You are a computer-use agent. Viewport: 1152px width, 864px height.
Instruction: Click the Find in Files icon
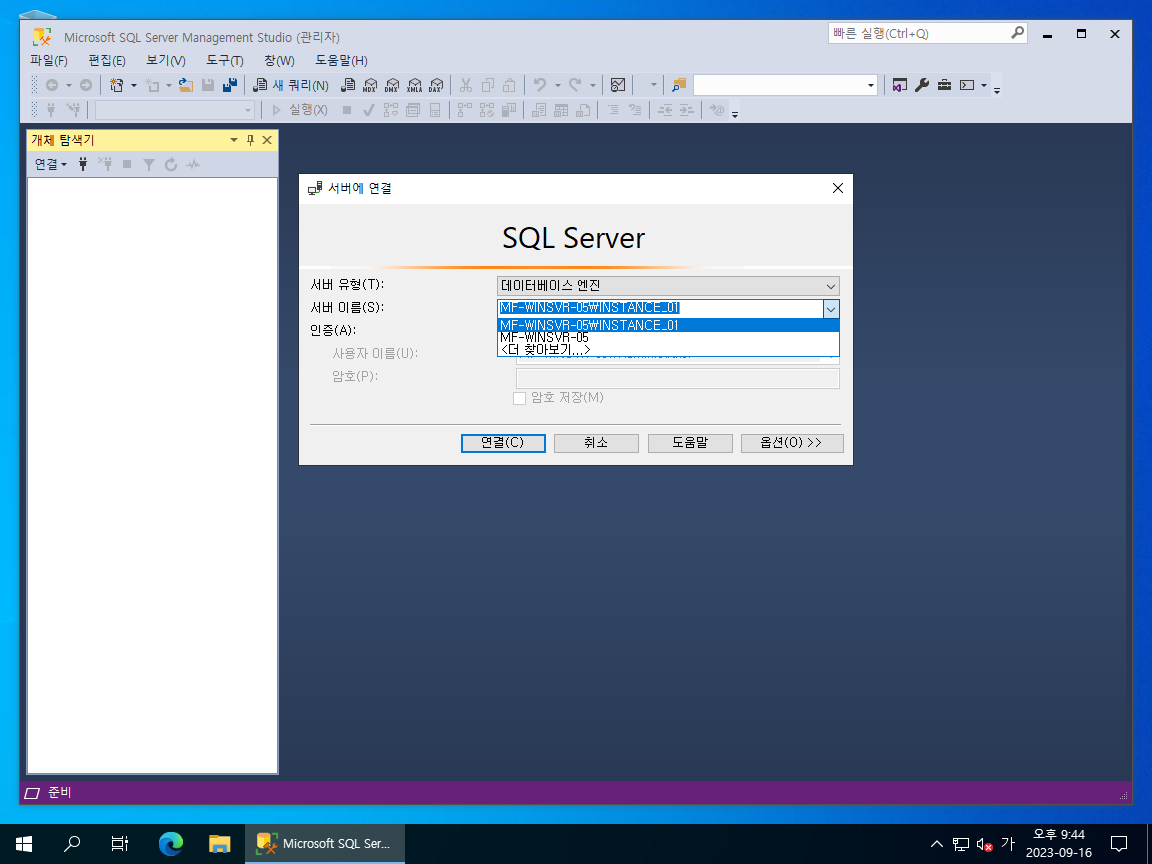pyautogui.click(x=679, y=85)
